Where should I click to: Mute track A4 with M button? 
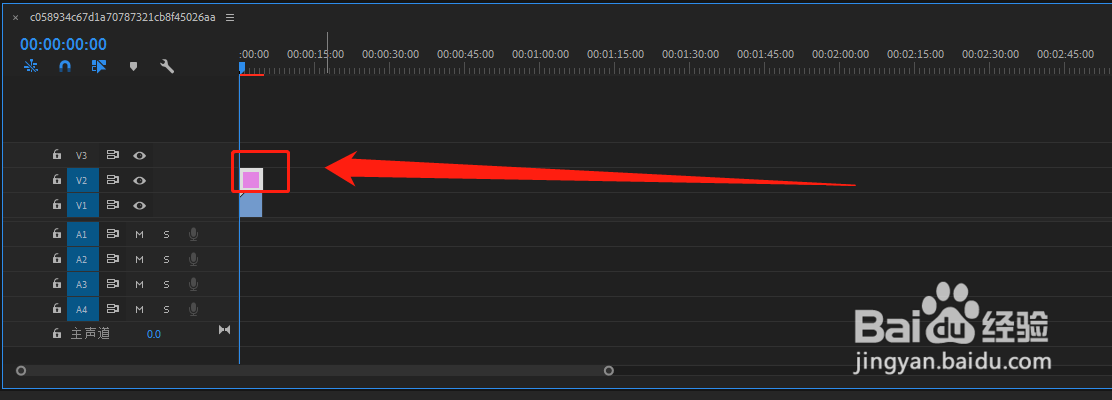click(x=140, y=309)
